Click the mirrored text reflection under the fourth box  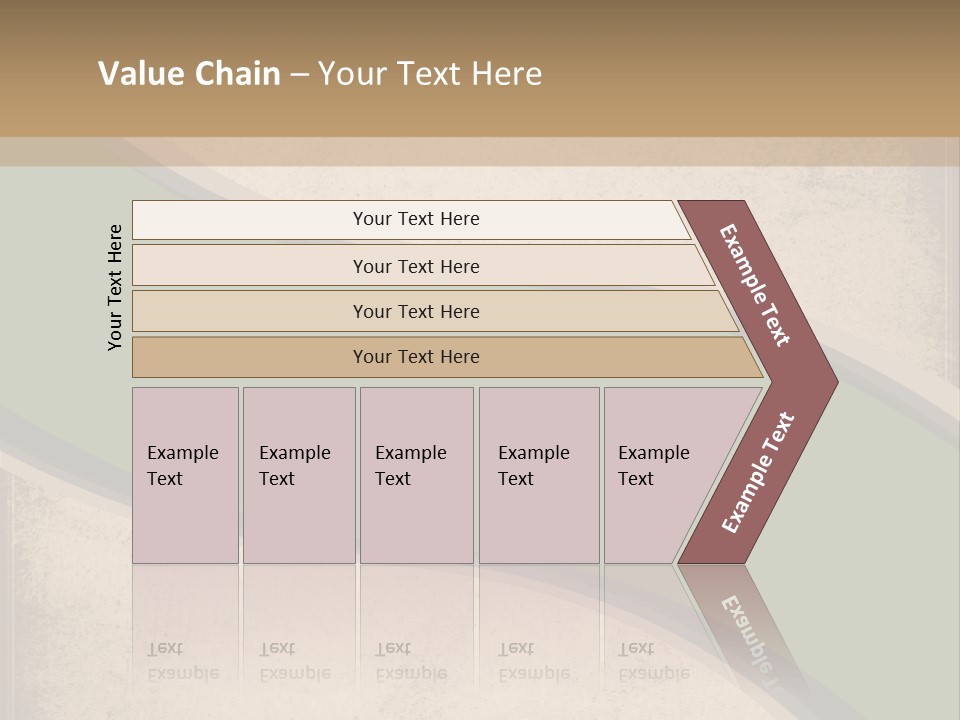pos(534,661)
